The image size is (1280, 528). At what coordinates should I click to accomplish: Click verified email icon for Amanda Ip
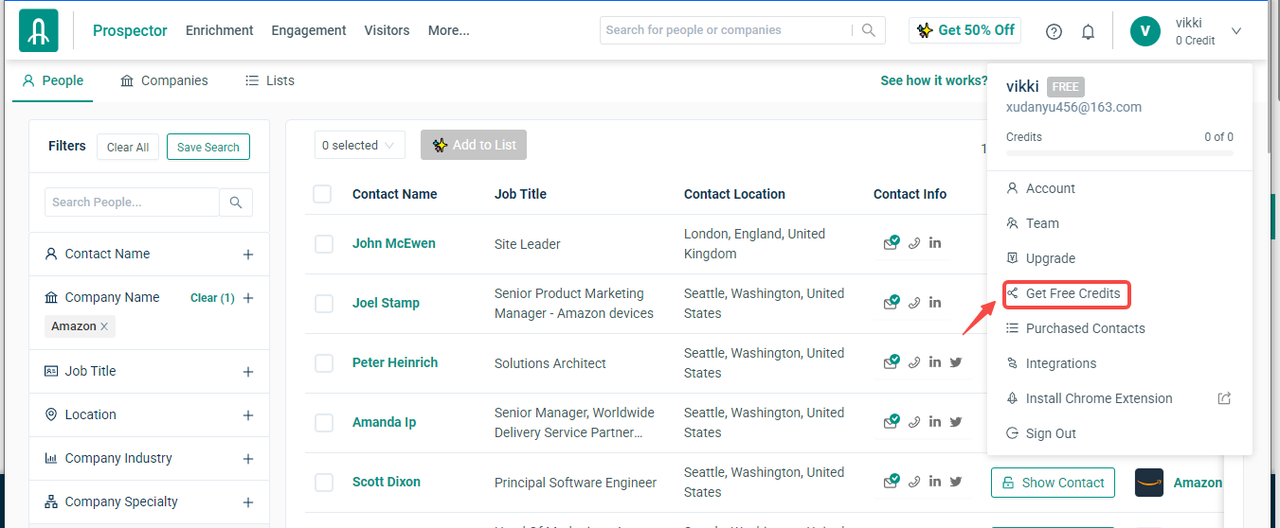(891, 422)
